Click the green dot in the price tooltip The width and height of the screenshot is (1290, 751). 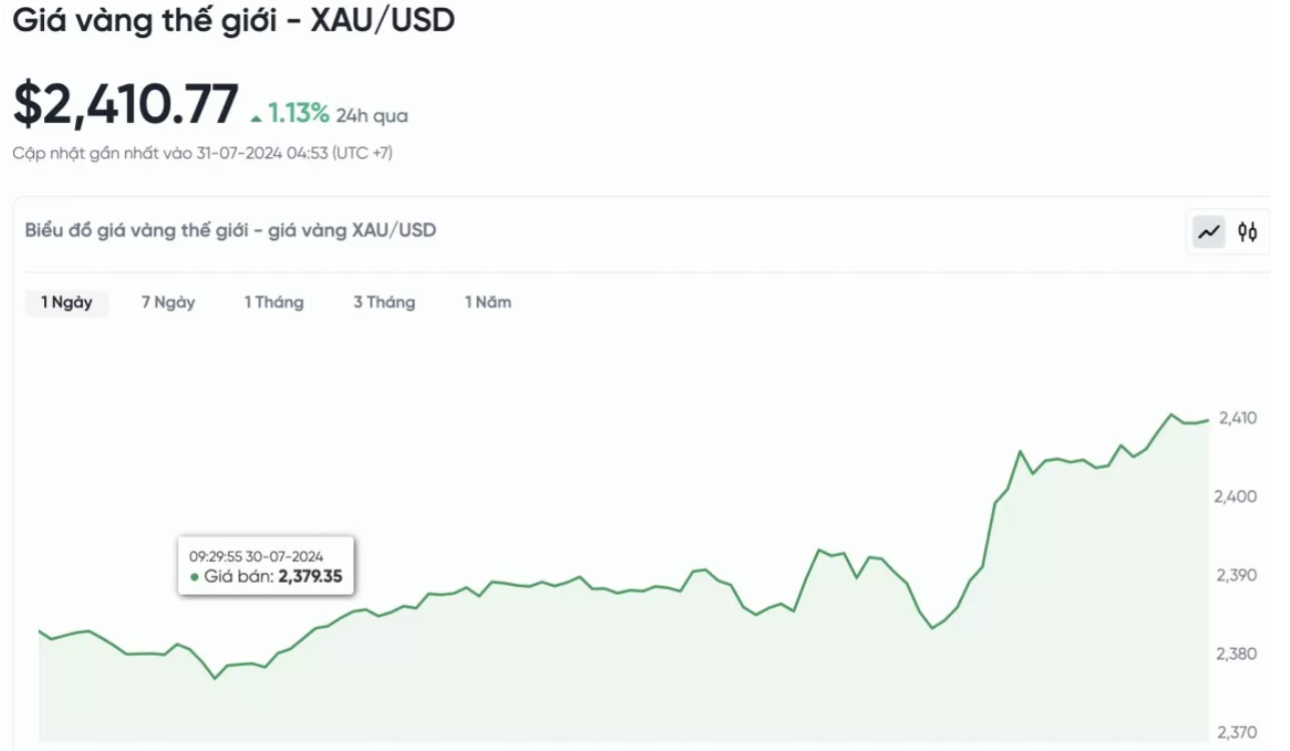[x=194, y=577]
